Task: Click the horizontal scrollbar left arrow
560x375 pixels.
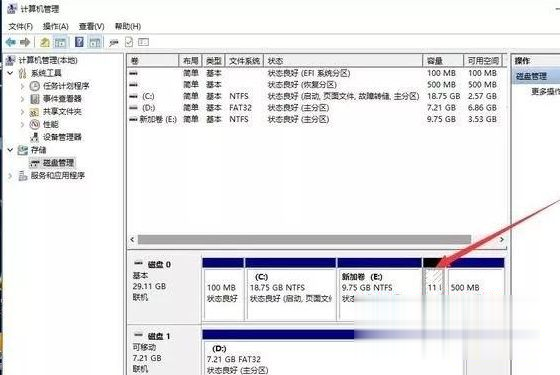Action: click(132, 239)
